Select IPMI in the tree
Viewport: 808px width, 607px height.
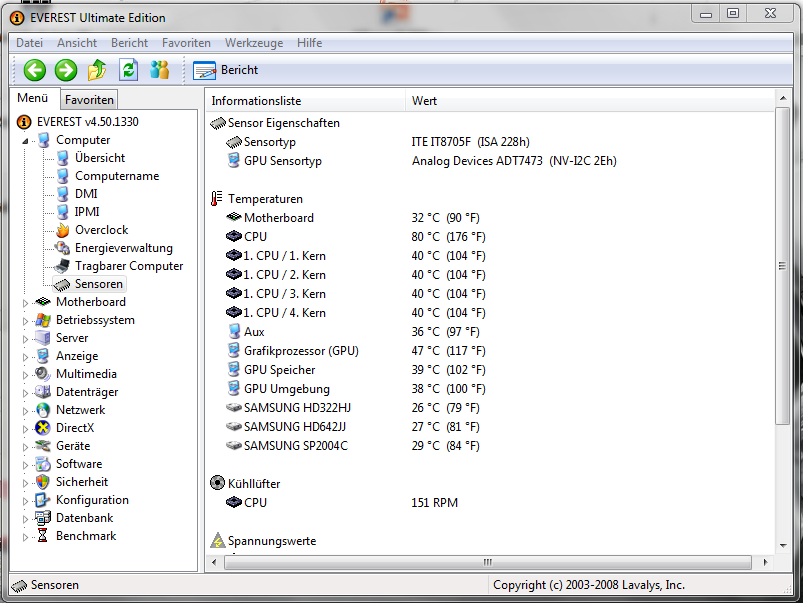87,212
